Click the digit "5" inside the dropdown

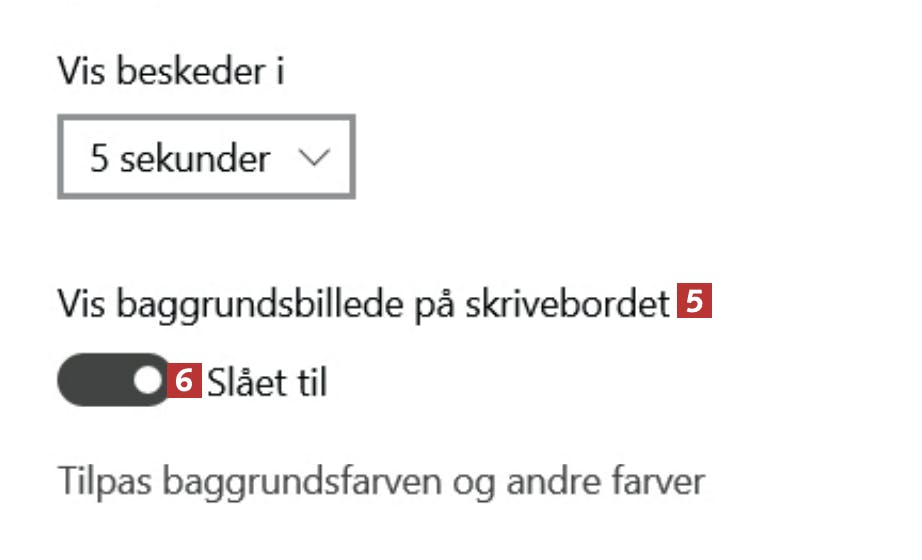pyautogui.click(x=98, y=159)
